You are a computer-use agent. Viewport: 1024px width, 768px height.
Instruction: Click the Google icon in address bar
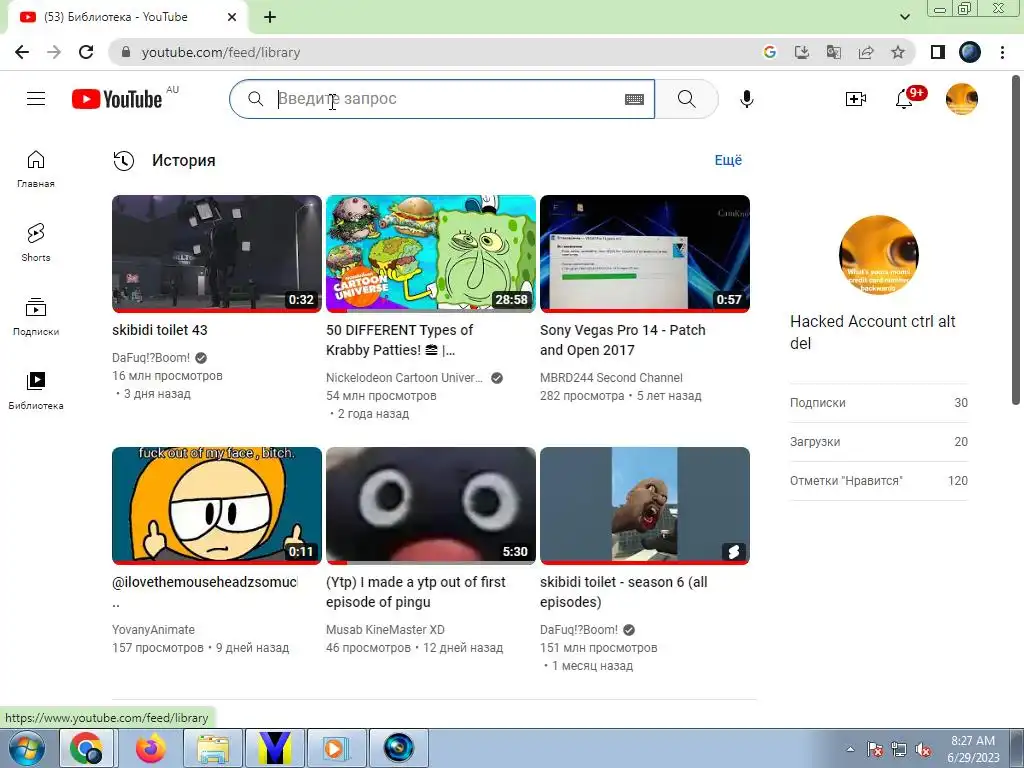click(770, 52)
